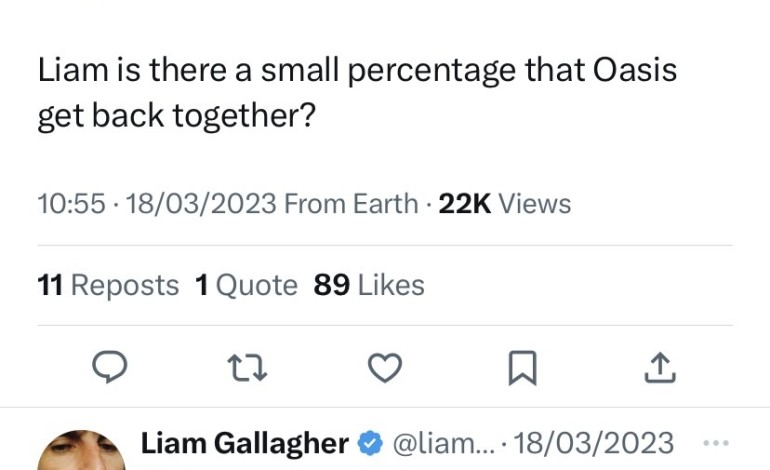
Task: Bookmark this tweet
Action: click(521, 370)
